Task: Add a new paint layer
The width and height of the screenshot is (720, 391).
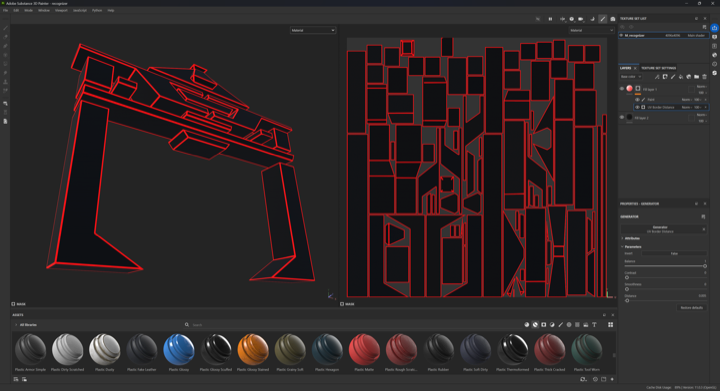Action: (x=673, y=77)
